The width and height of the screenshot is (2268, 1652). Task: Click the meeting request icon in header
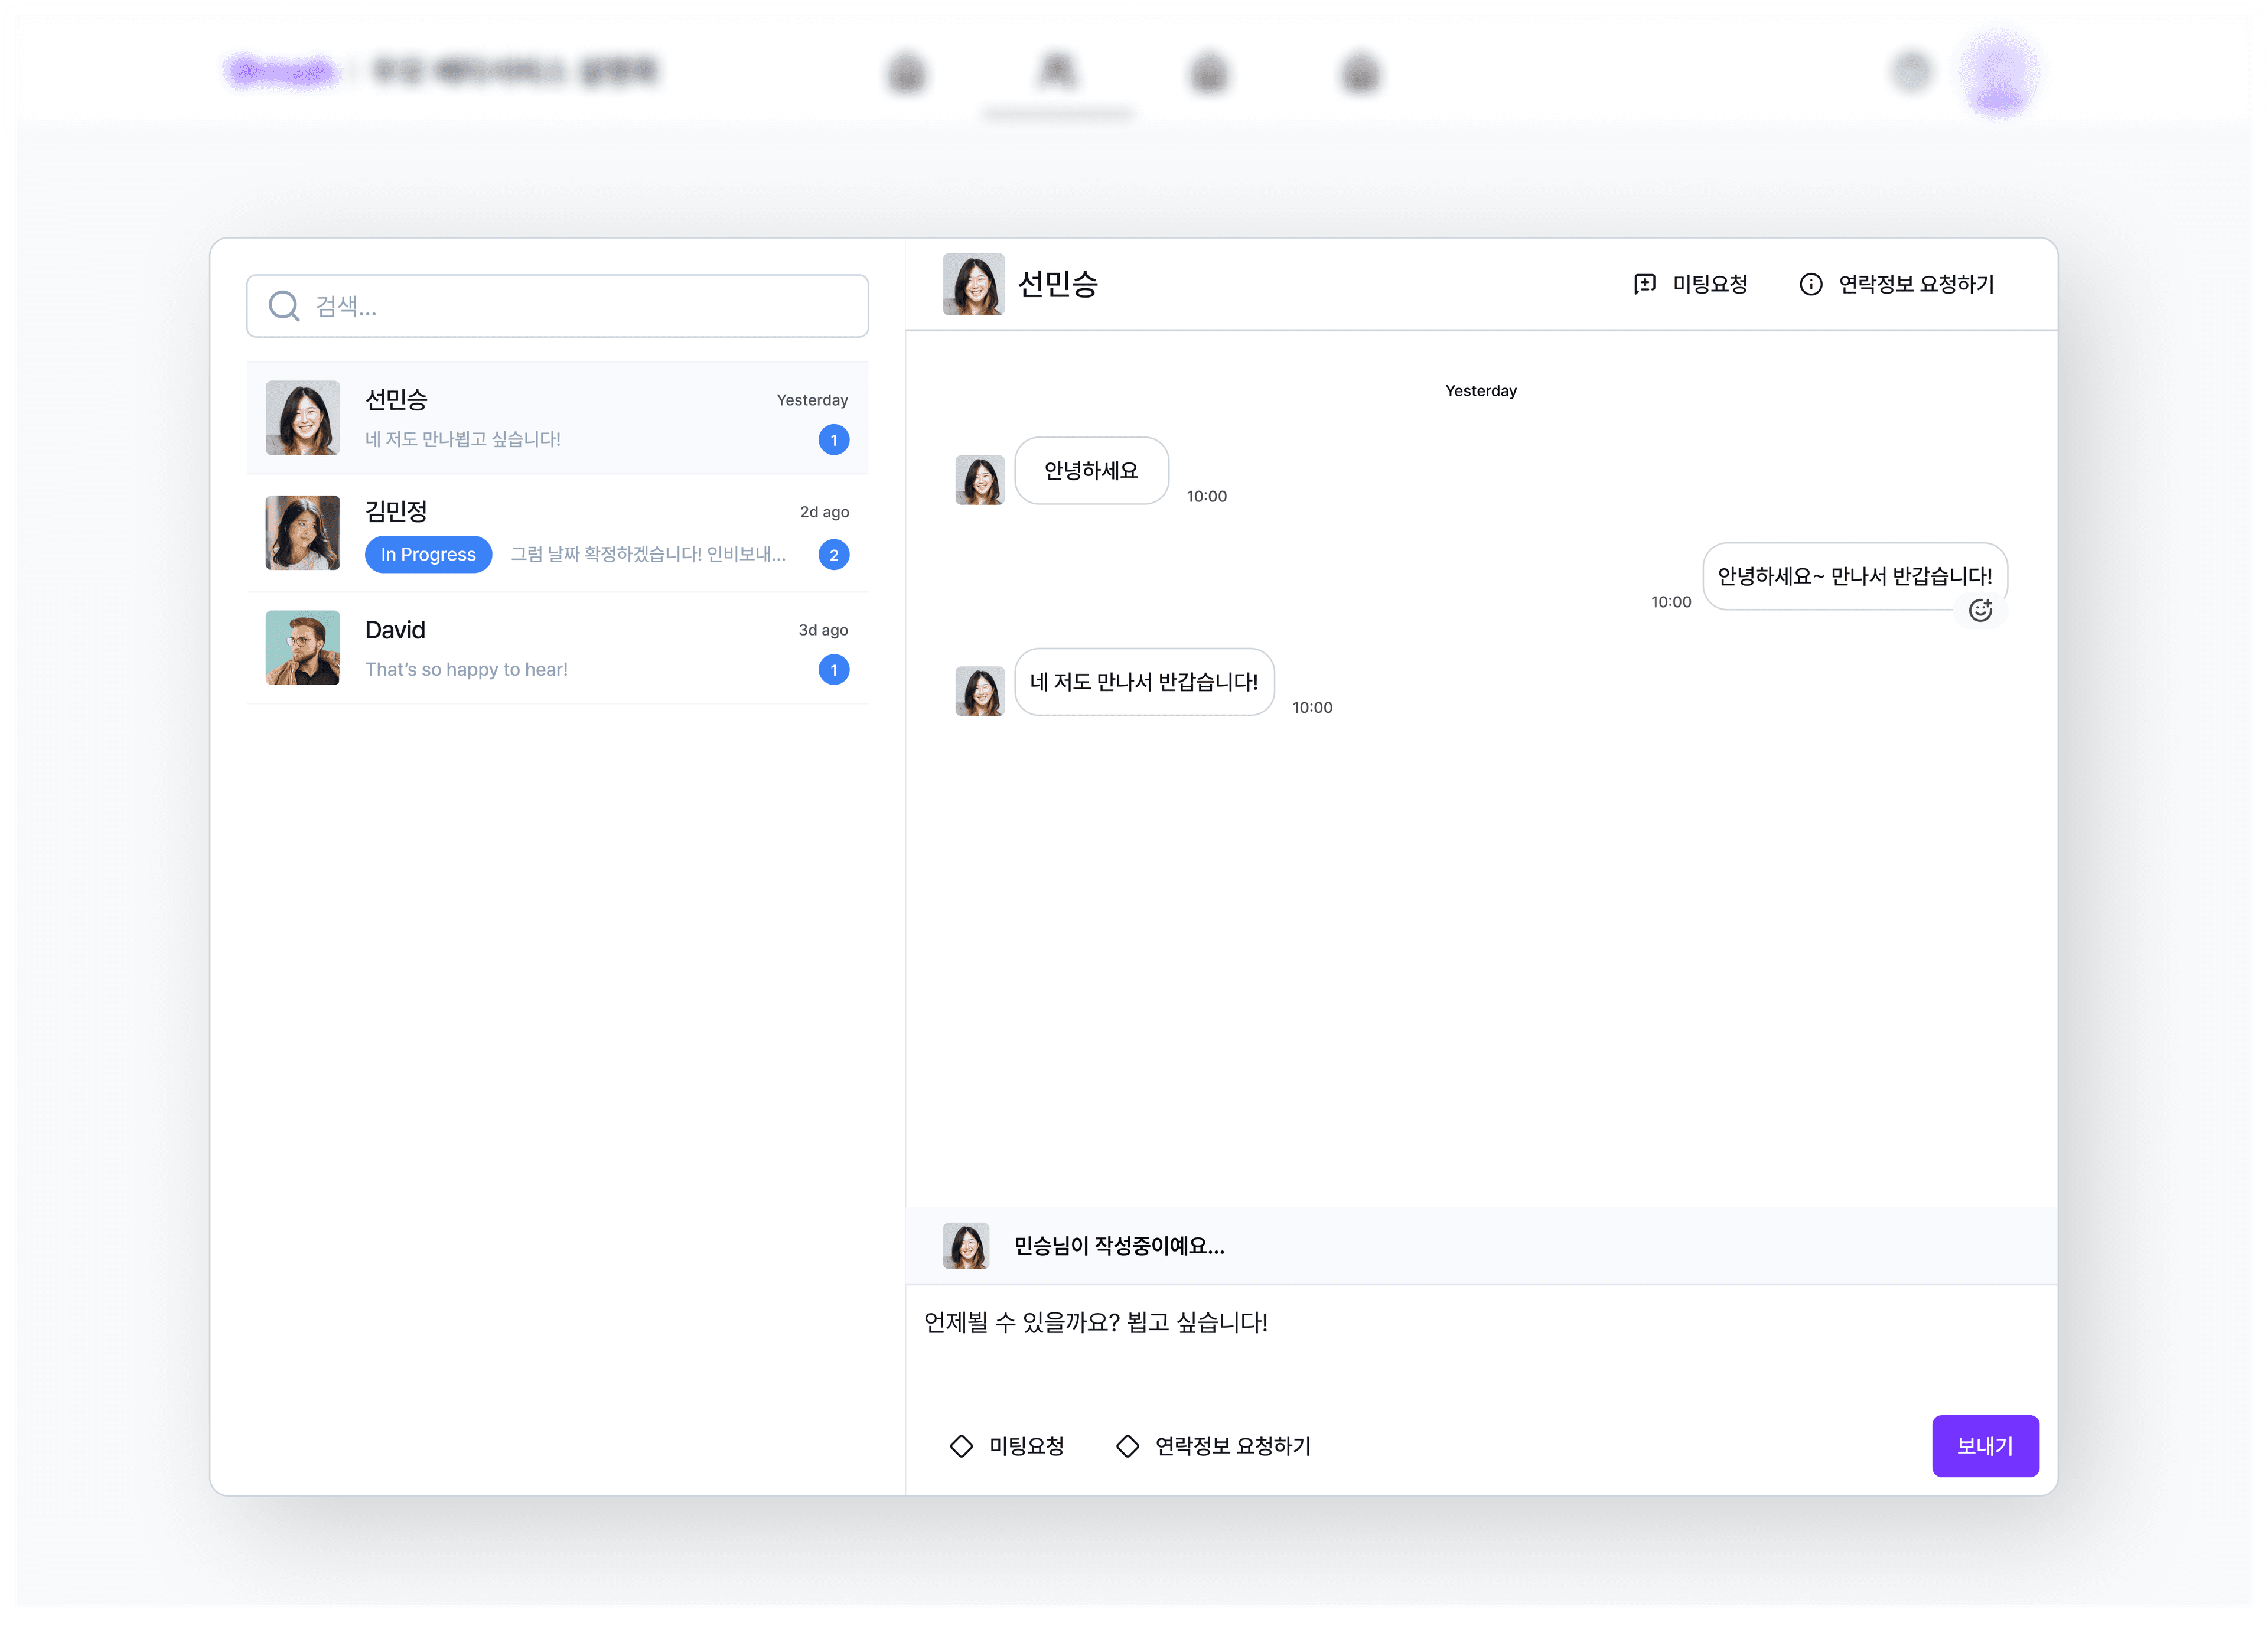click(1644, 285)
